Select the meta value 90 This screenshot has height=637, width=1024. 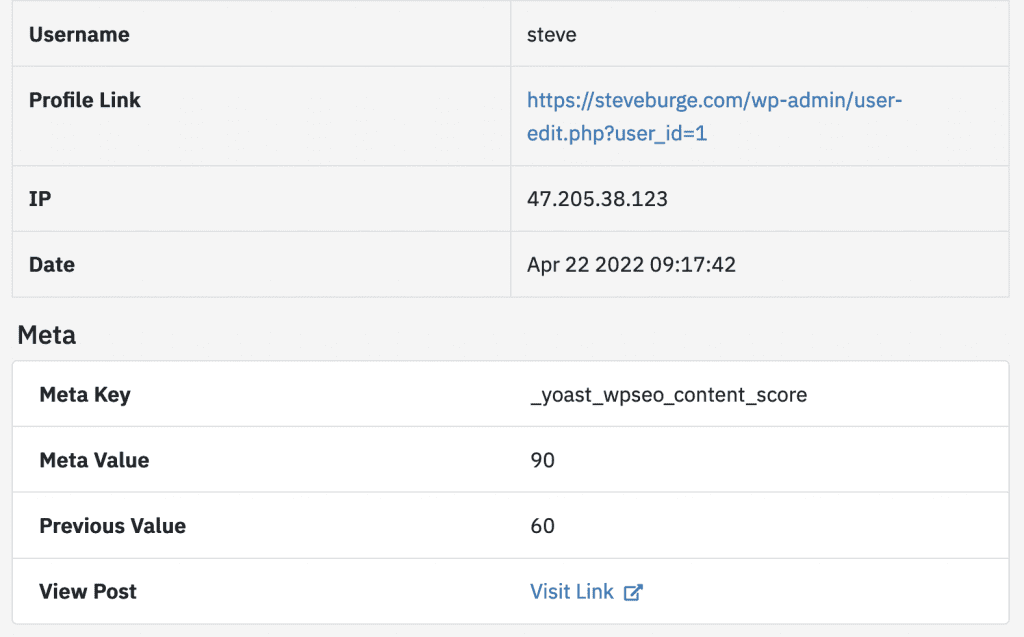click(542, 460)
